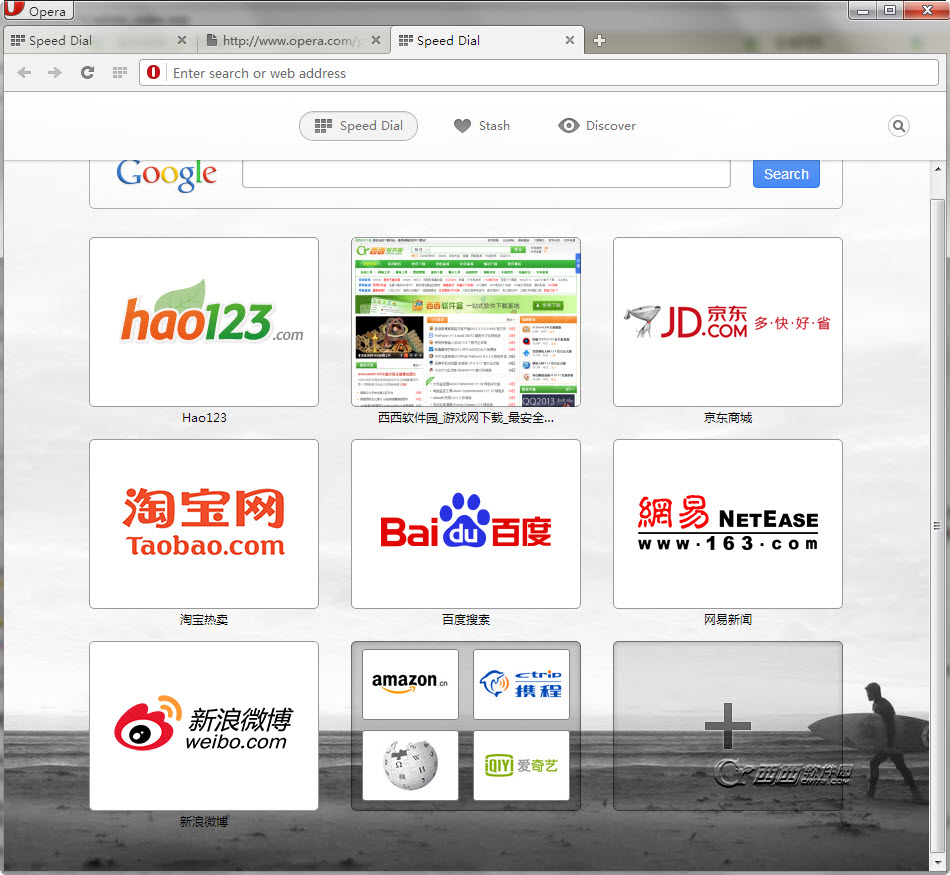Screen dimensions: 950x875
Task: Open a new tab with plus button
Action: (599, 41)
